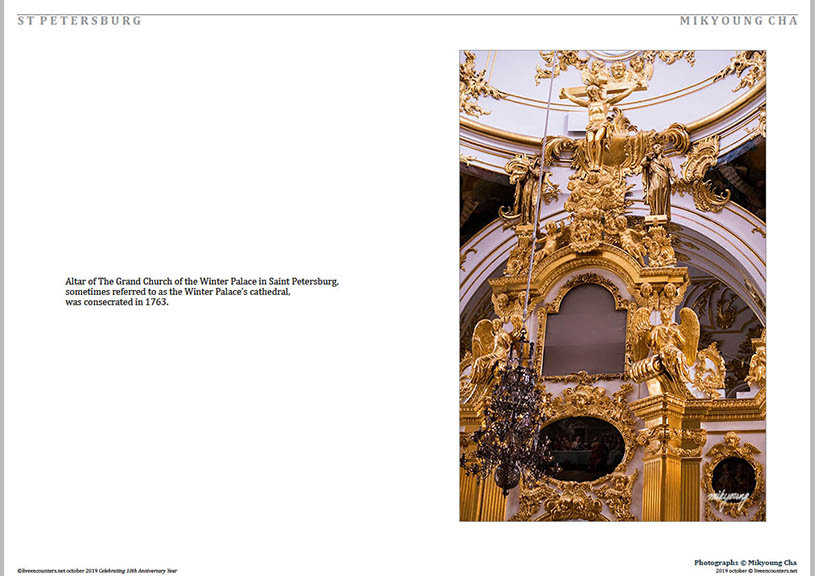Click 'Photographs © Mikyoung Cha' credit line
The height and width of the screenshot is (576, 815).
pyautogui.click(x=745, y=562)
